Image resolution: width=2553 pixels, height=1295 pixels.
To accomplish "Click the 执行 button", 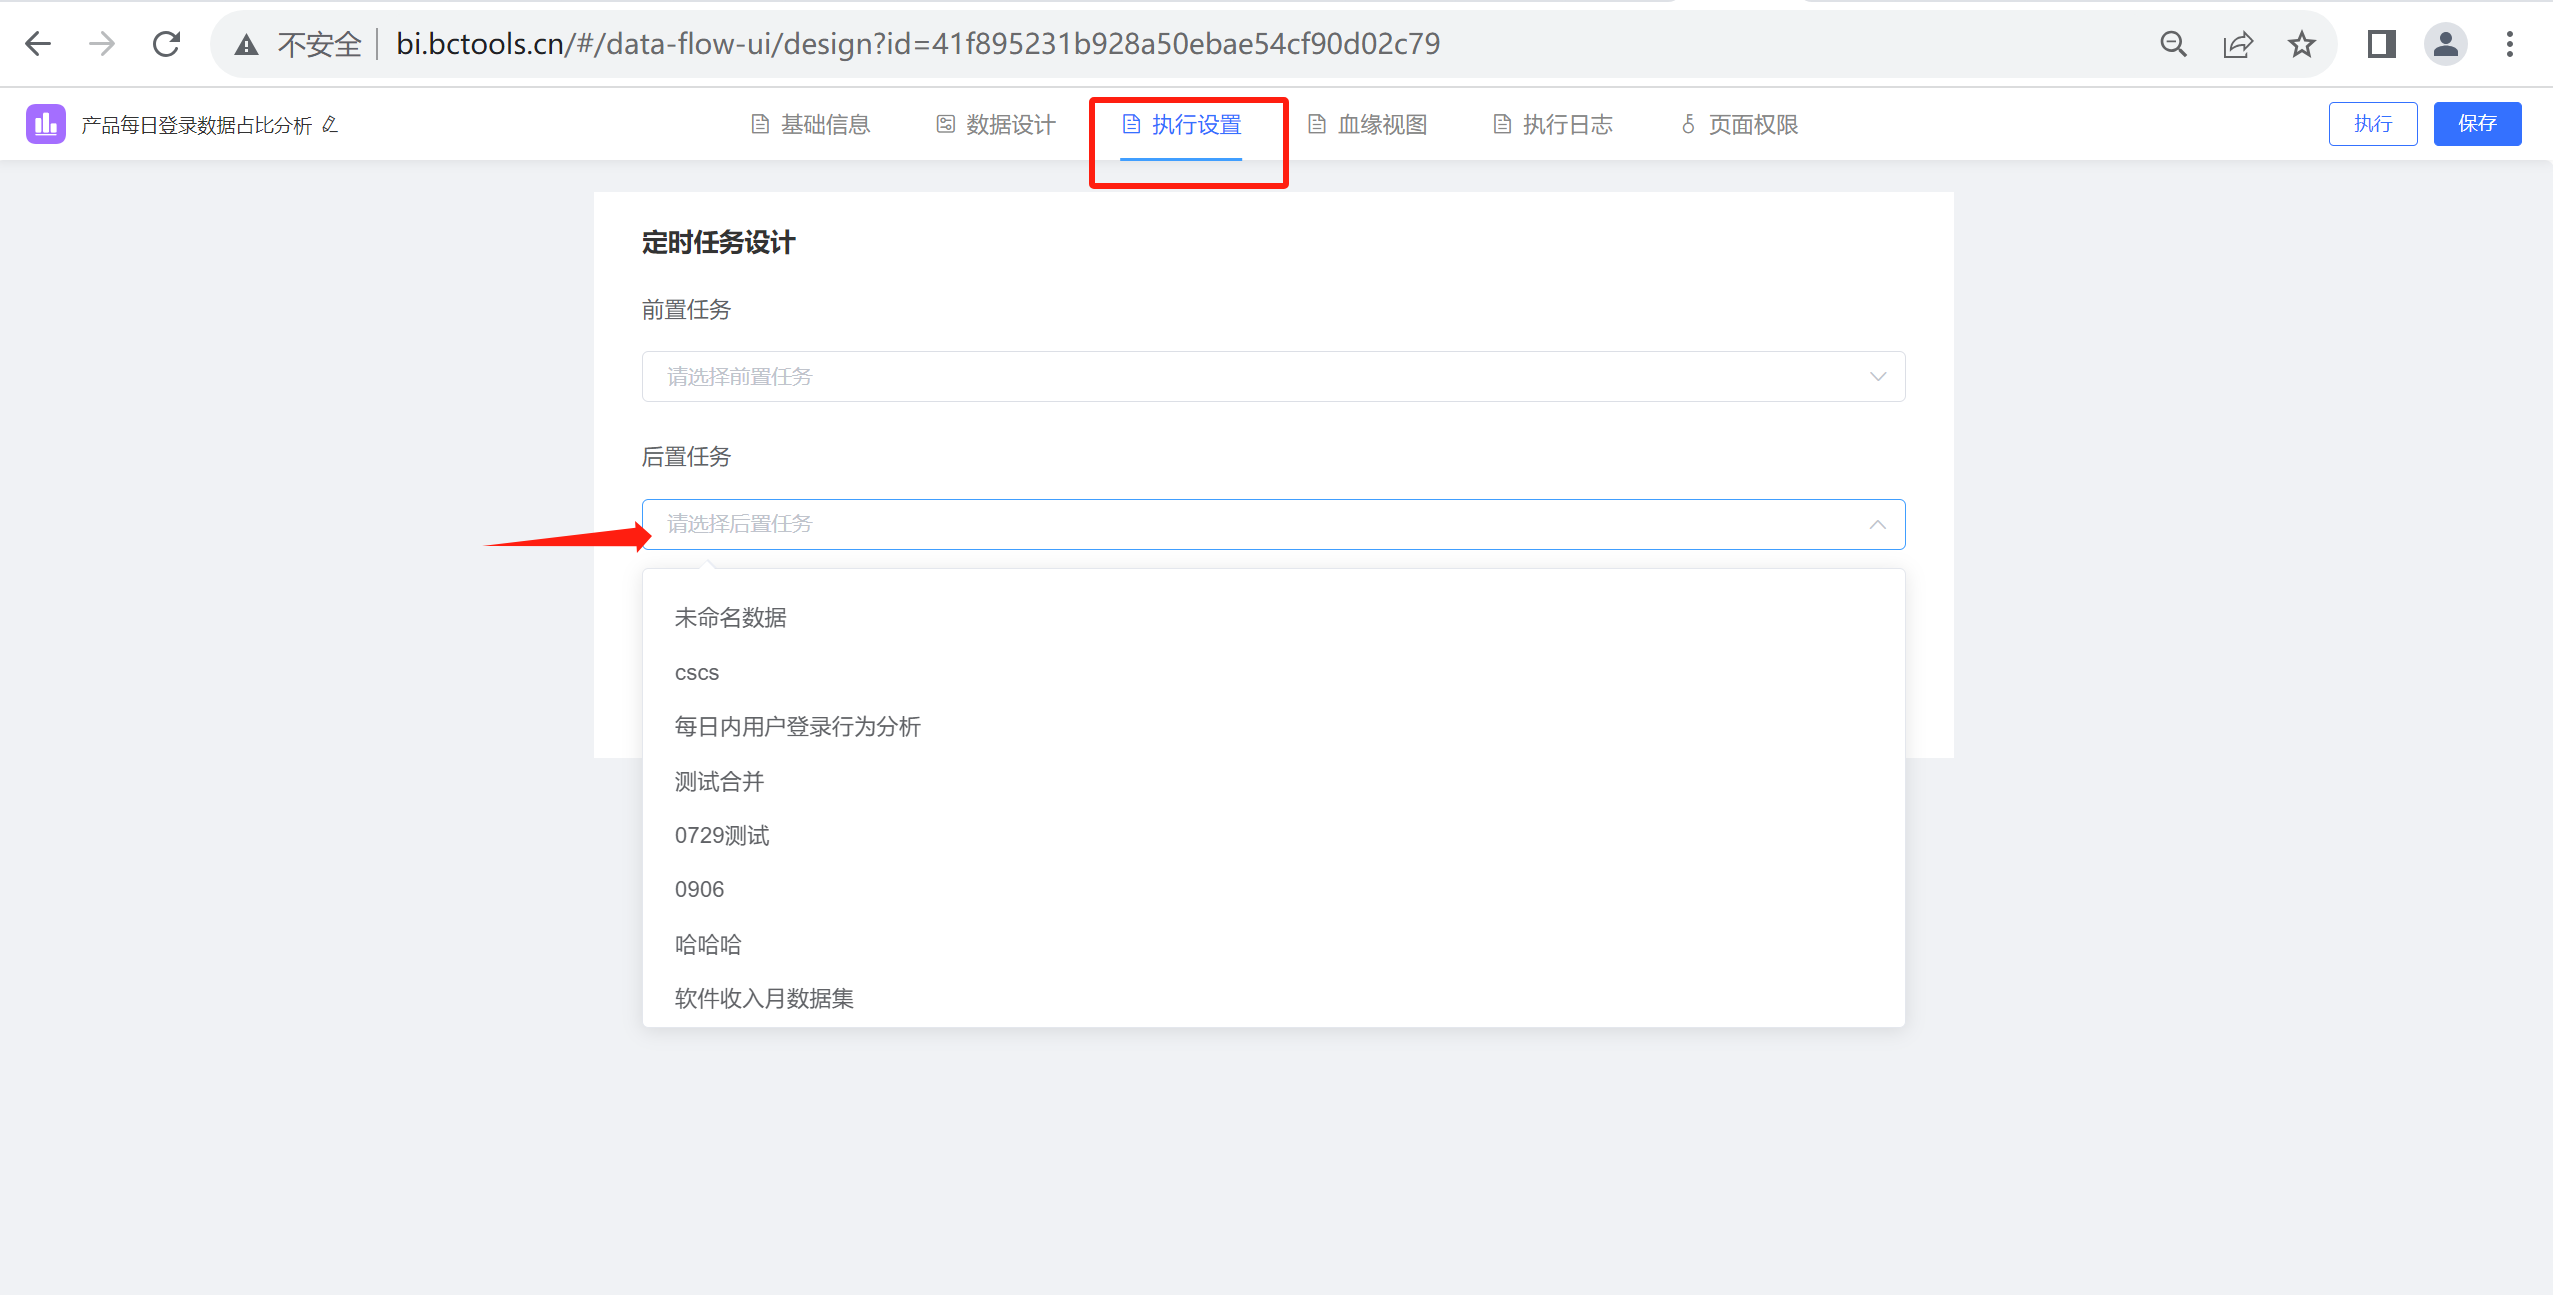I will 2372,123.
